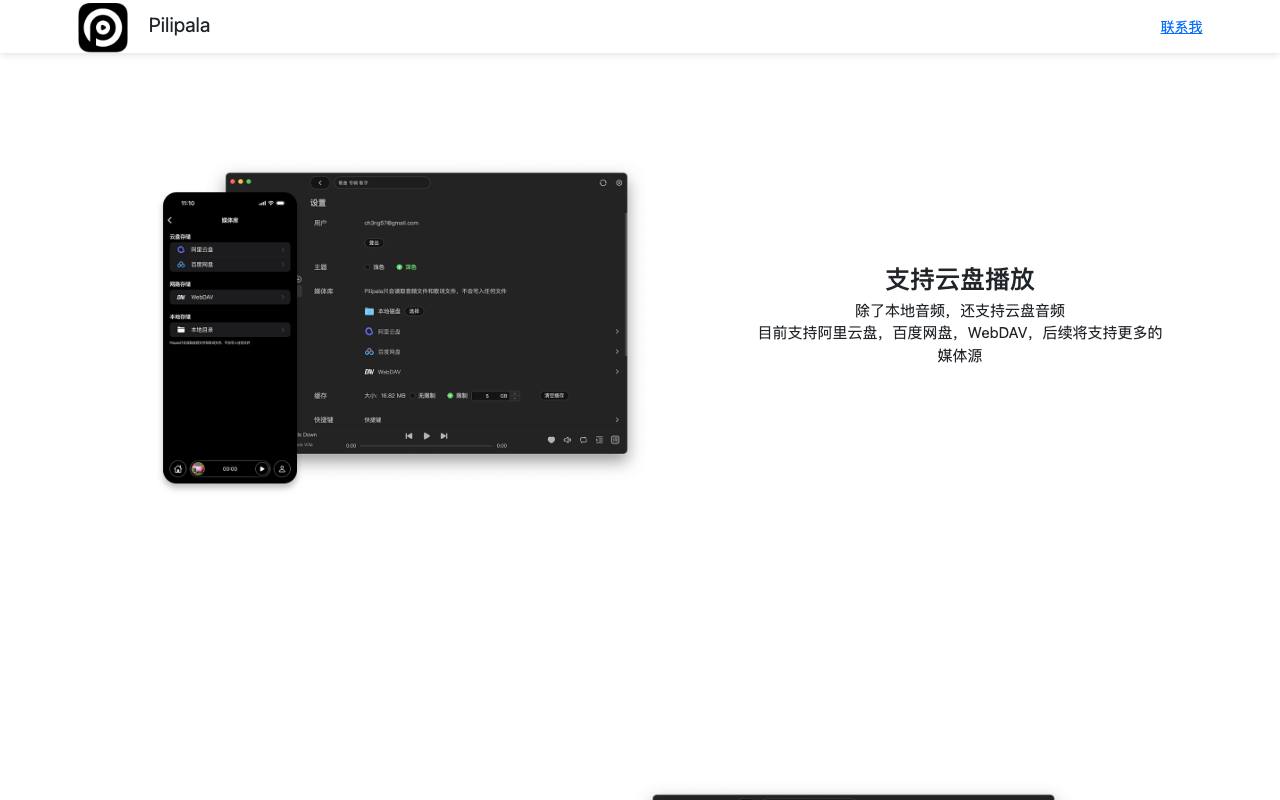1280x800 pixels.
Task: Click the back arrow in the desktop app toolbar
Action: [320, 183]
